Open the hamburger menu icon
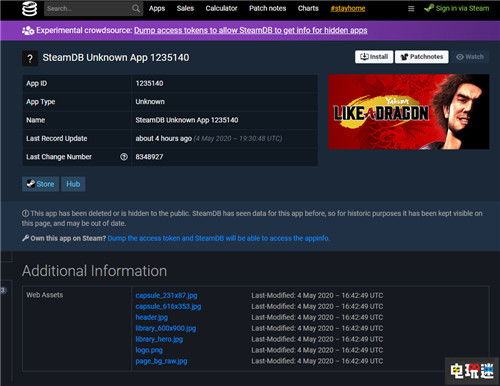Screen dimensions: 500x386 pos(411,9)
